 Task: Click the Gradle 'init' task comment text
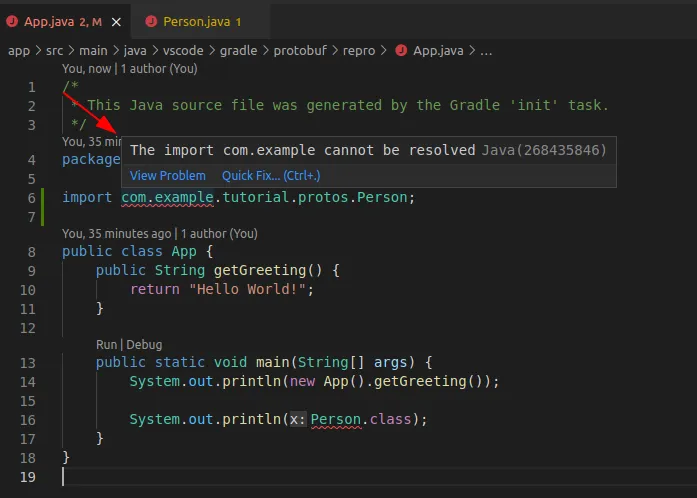(x=347, y=105)
